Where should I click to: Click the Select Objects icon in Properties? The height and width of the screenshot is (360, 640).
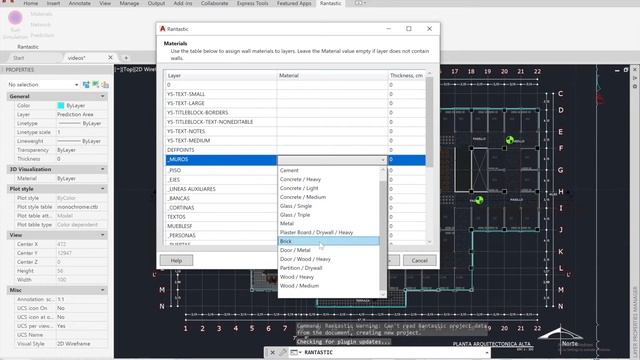96,84
